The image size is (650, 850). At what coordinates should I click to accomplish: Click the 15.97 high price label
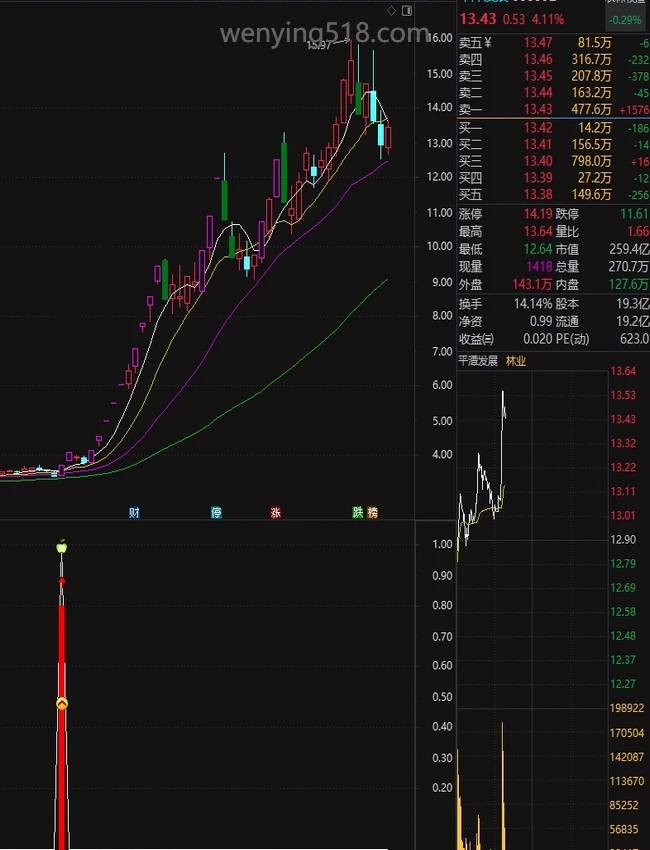[x=319, y=44]
